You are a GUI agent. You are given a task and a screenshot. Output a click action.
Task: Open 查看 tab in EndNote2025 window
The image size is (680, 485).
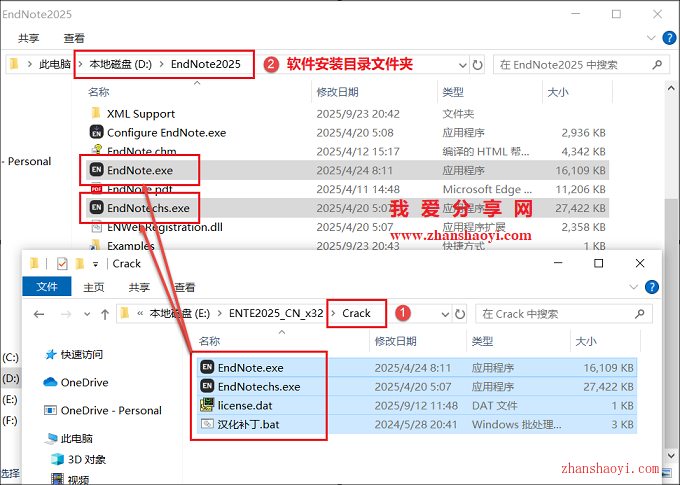click(74, 38)
